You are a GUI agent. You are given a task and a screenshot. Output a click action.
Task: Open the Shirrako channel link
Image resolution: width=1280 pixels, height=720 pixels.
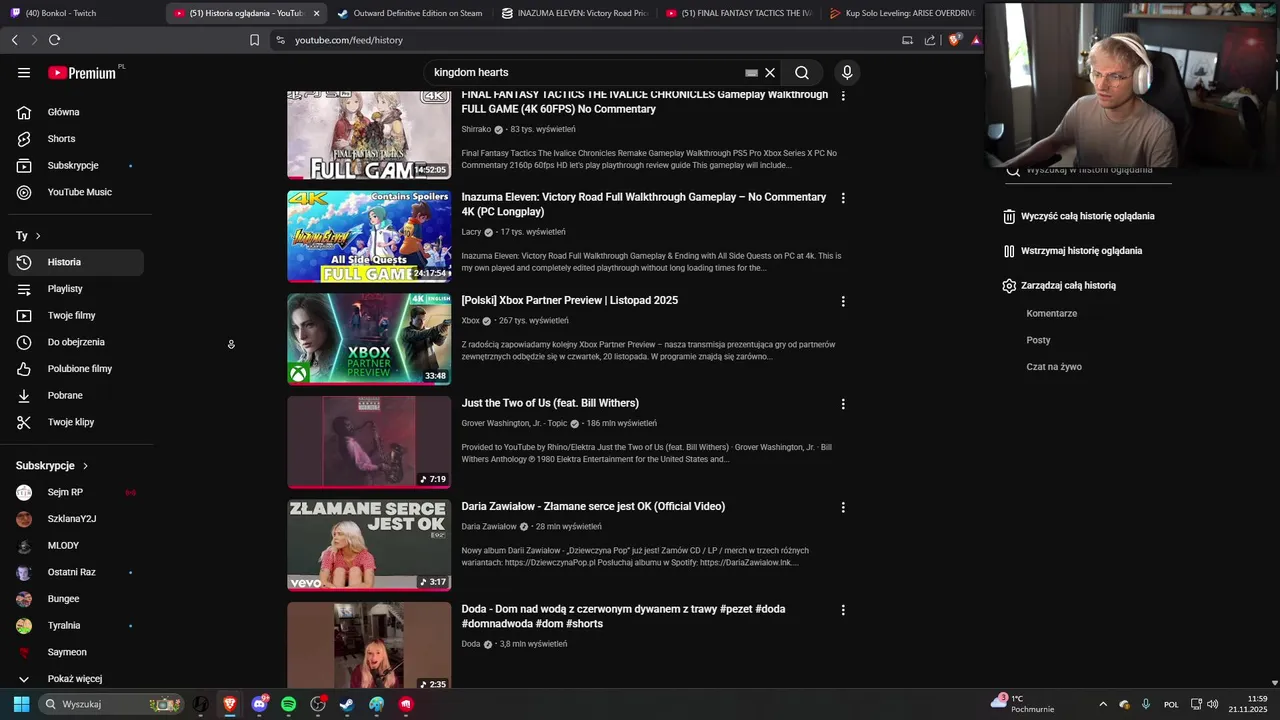[x=476, y=129]
